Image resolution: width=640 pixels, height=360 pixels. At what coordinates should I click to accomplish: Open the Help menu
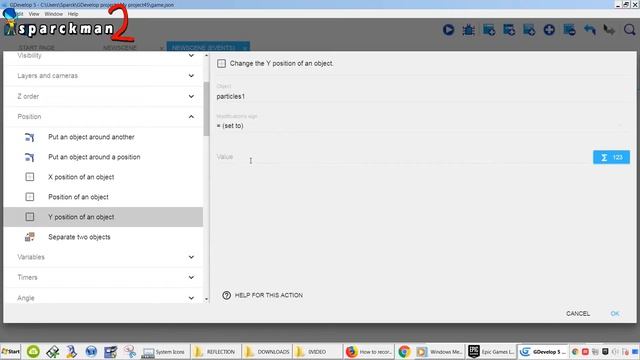click(73, 14)
